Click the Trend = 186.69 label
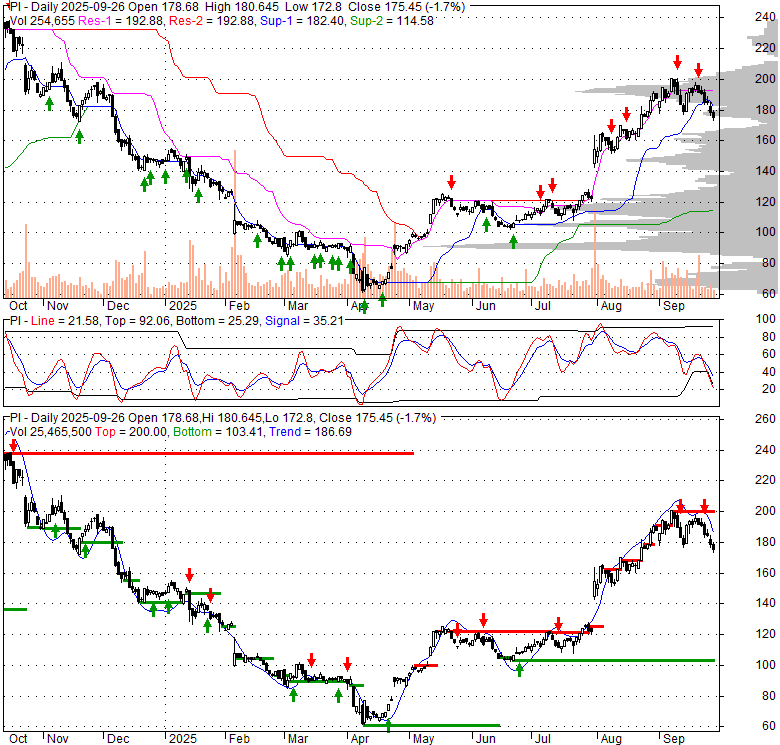Viewport: 780px width, 745px height. click(x=310, y=432)
